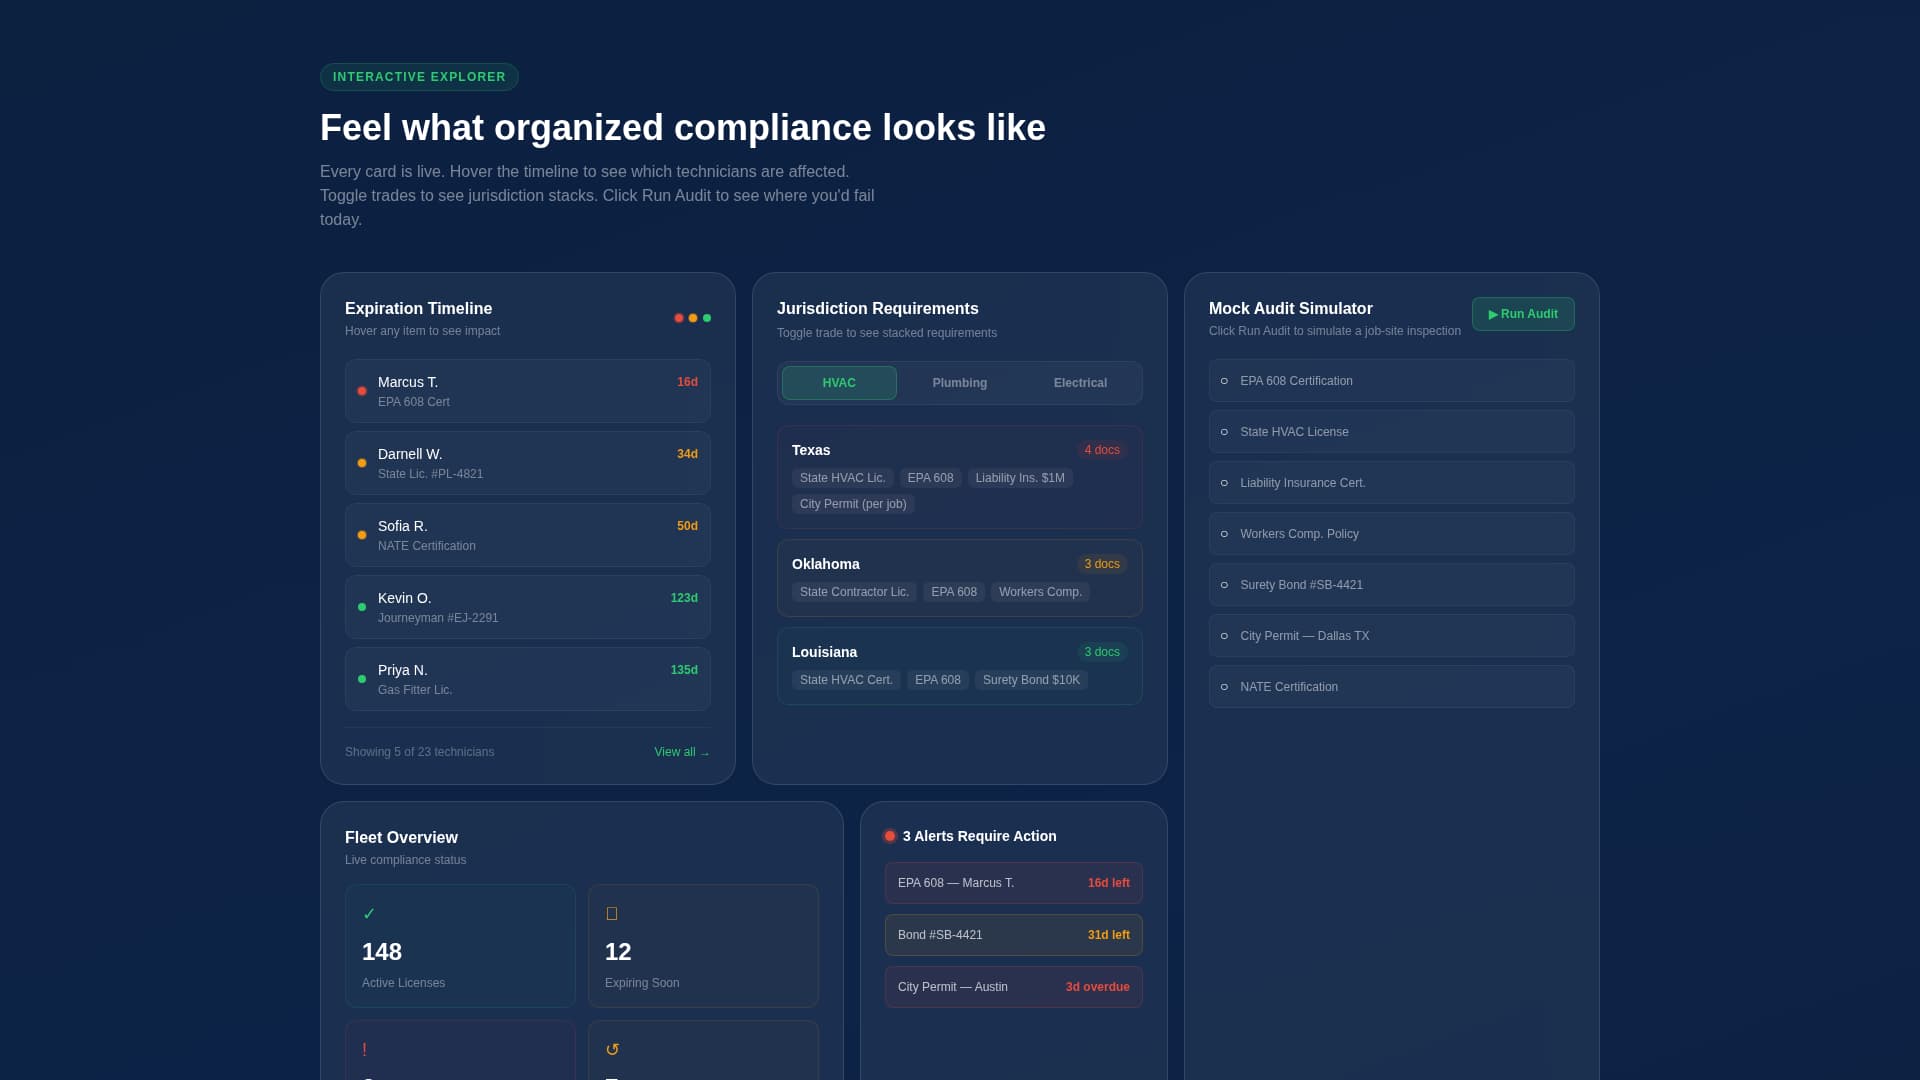The width and height of the screenshot is (1920, 1080).
Task: Switch to the Plumbing trade tab
Action: [960, 383]
